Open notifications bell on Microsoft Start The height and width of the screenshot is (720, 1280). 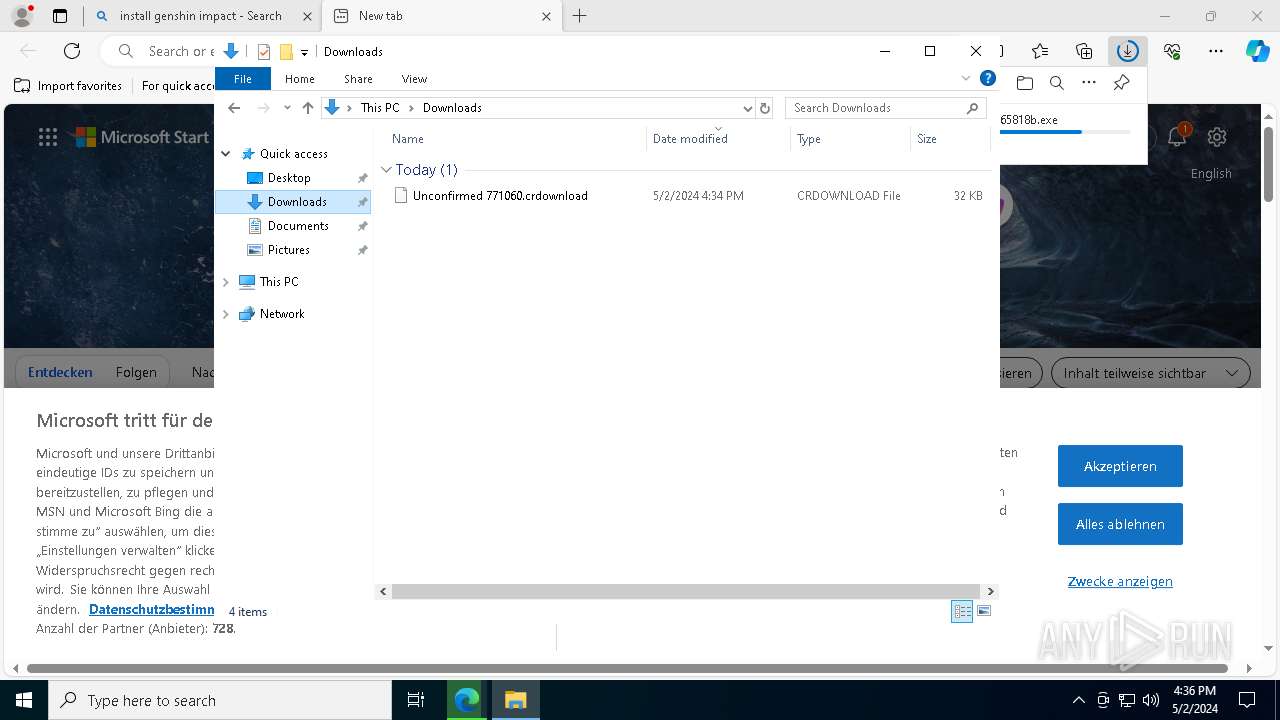click(x=1177, y=137)
